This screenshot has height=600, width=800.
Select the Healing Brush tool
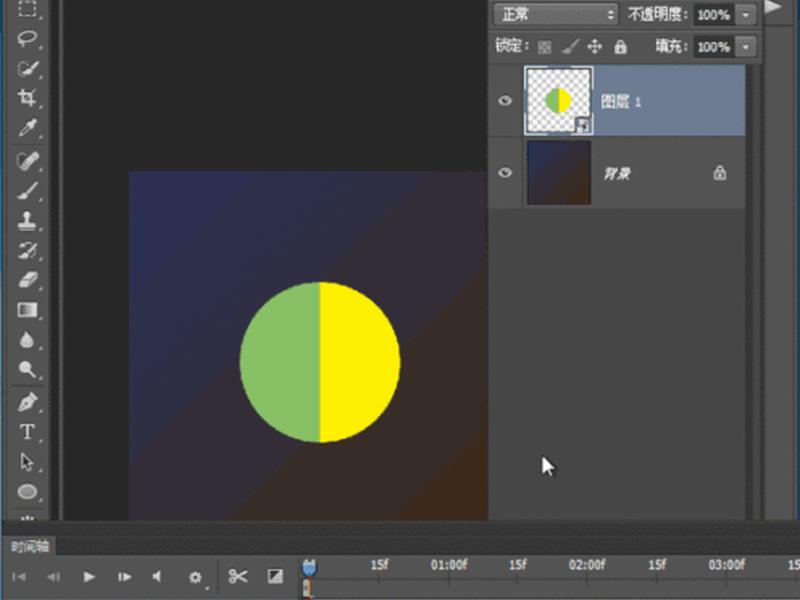27,161
